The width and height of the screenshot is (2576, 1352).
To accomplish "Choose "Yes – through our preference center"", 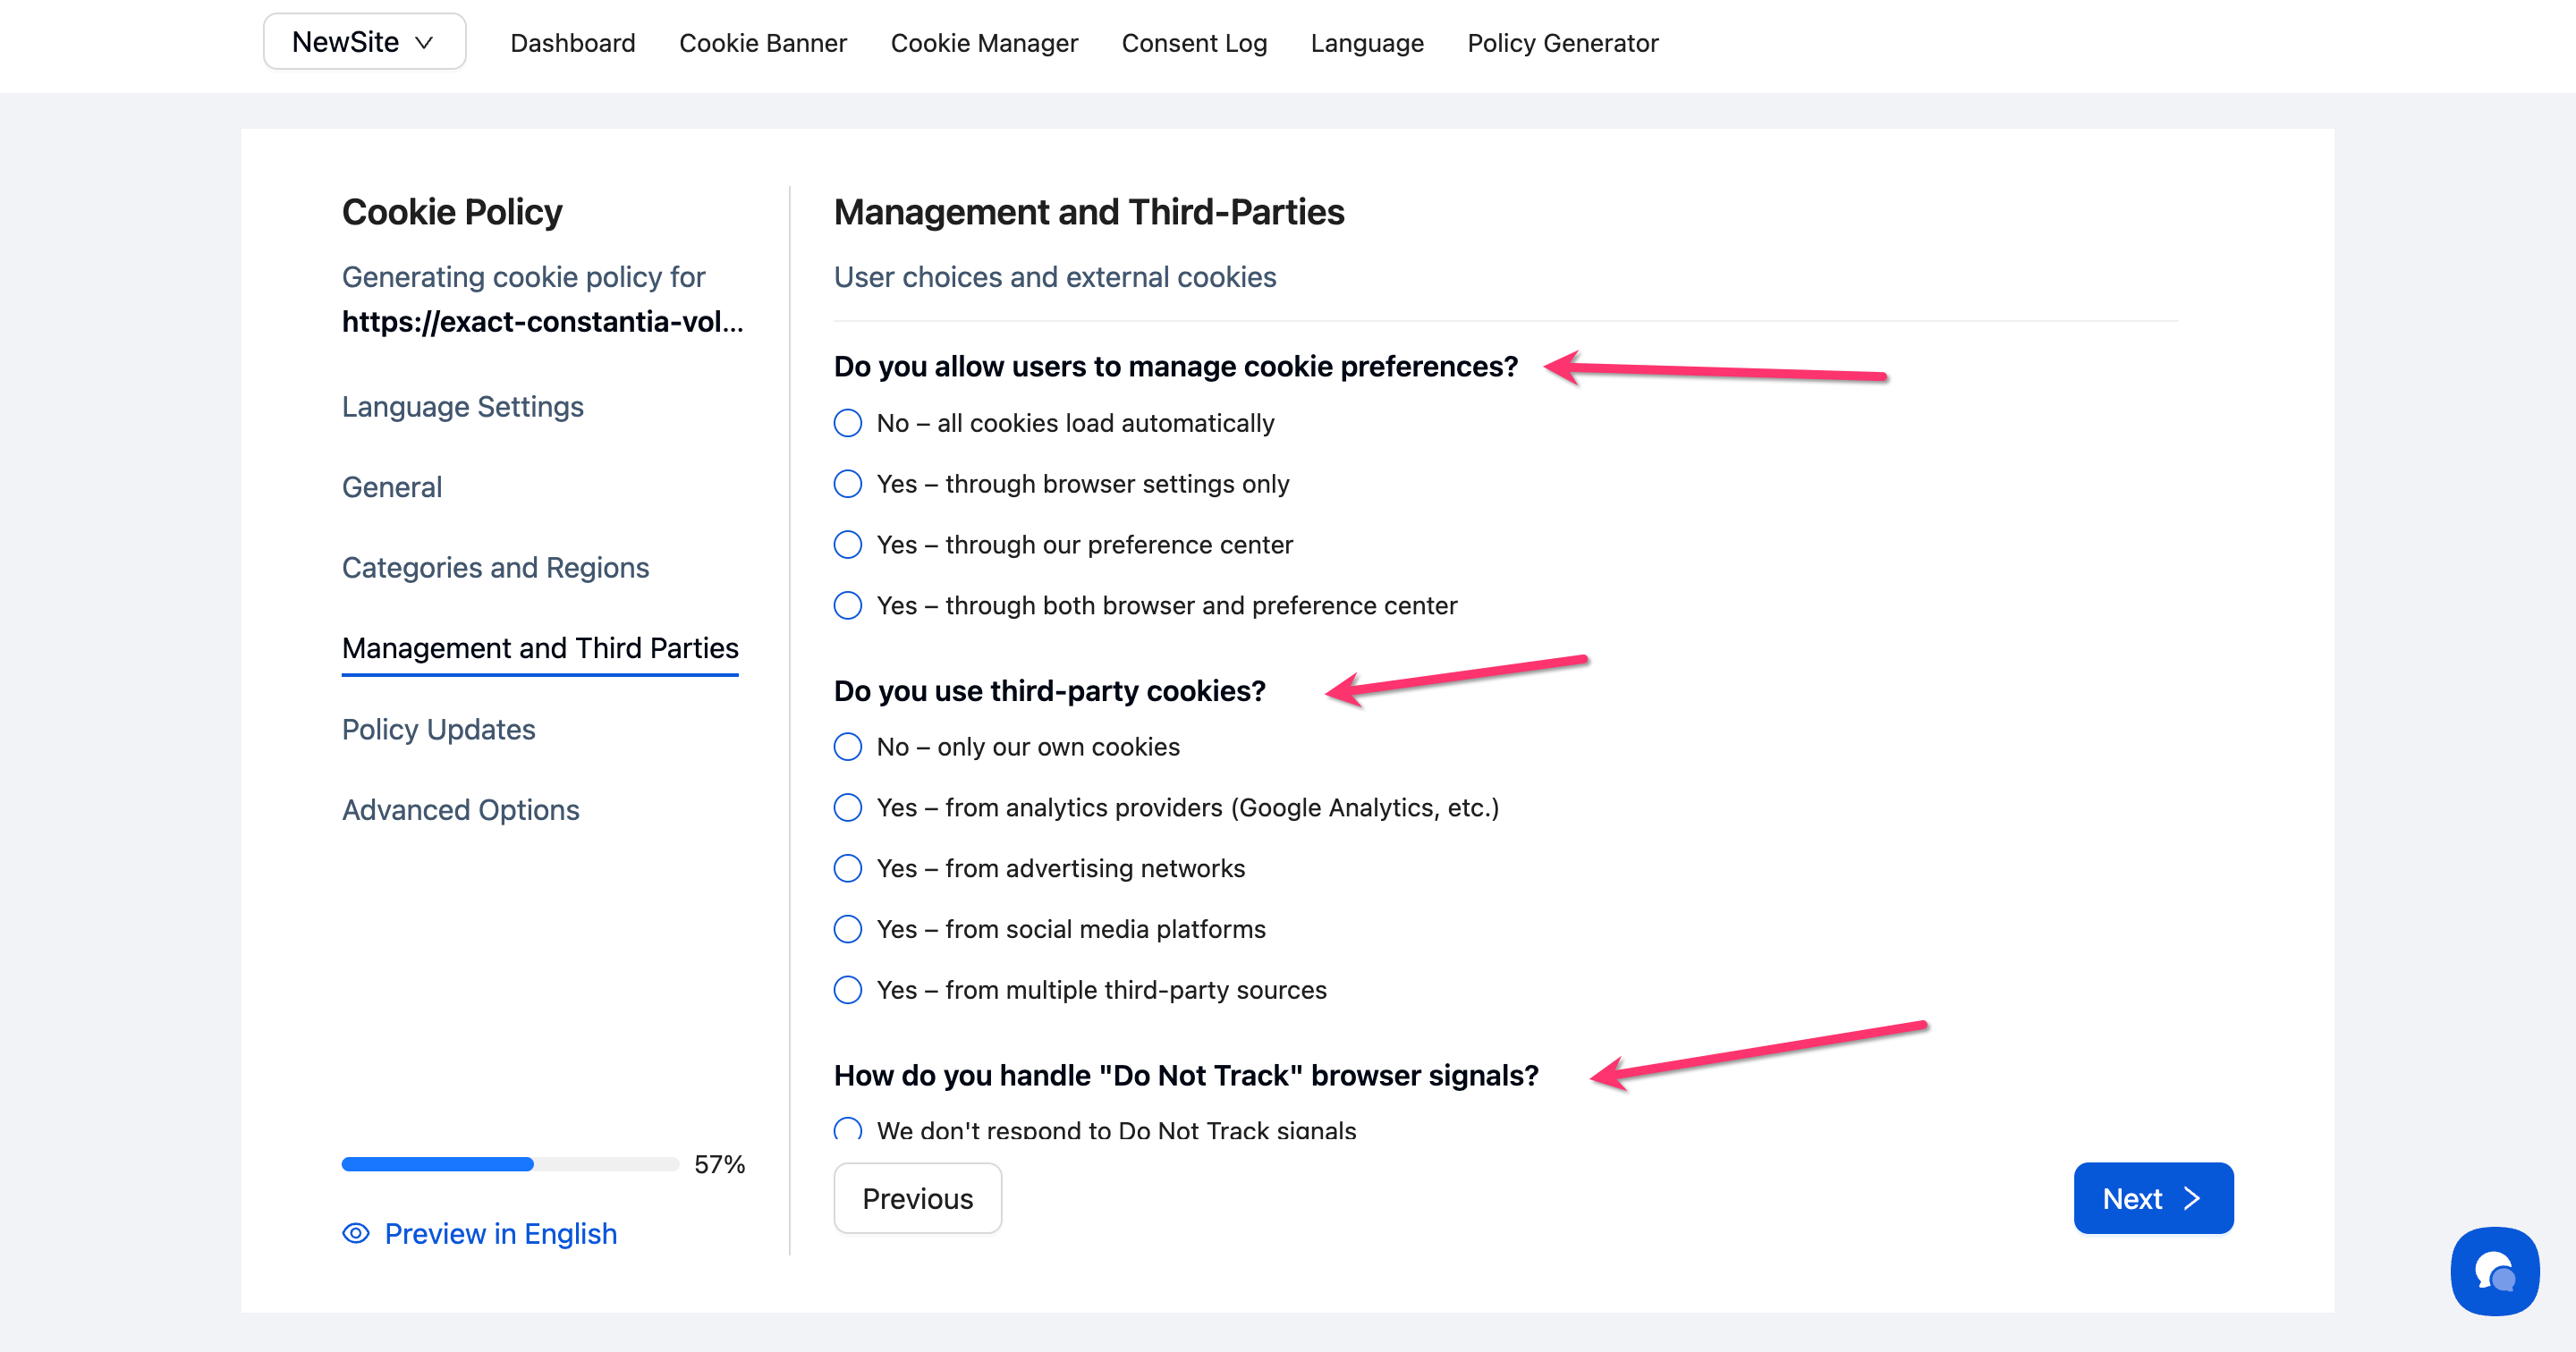I will tap(848, 545).
